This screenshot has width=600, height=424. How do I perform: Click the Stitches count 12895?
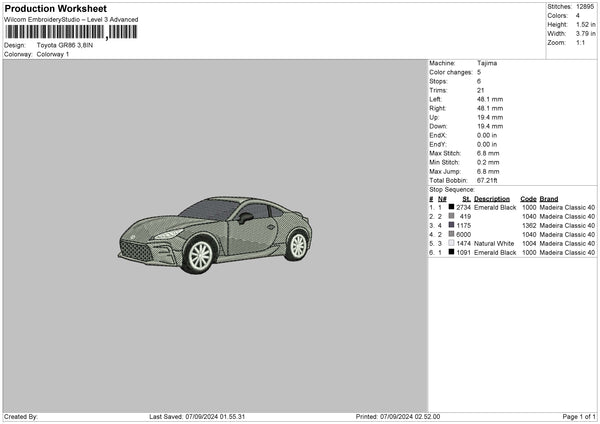[x=587, y=6]
